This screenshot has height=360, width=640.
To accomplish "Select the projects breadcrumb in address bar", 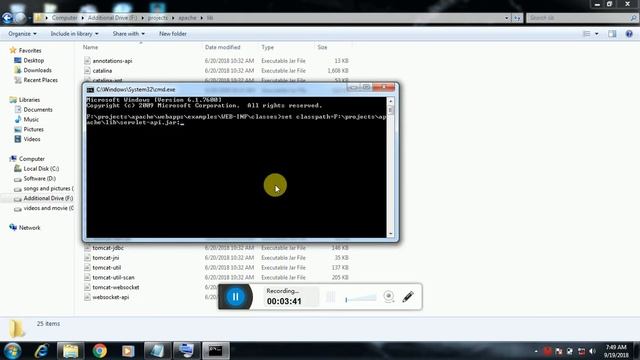I will coord(158,18).
